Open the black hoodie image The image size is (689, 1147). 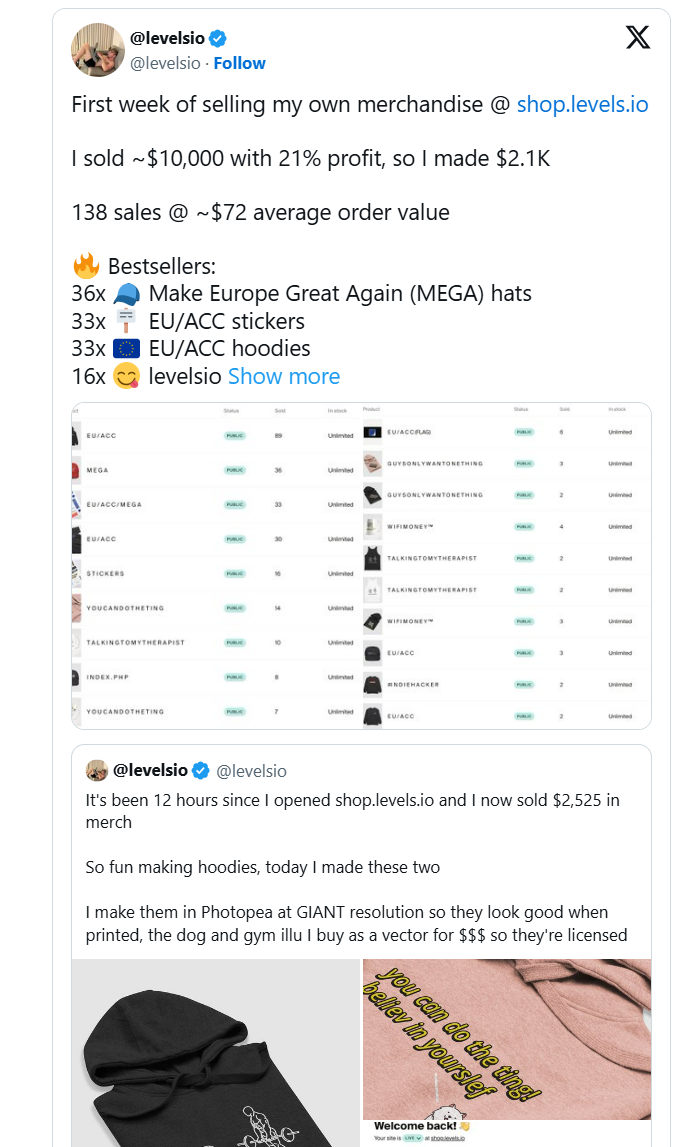215,1053
